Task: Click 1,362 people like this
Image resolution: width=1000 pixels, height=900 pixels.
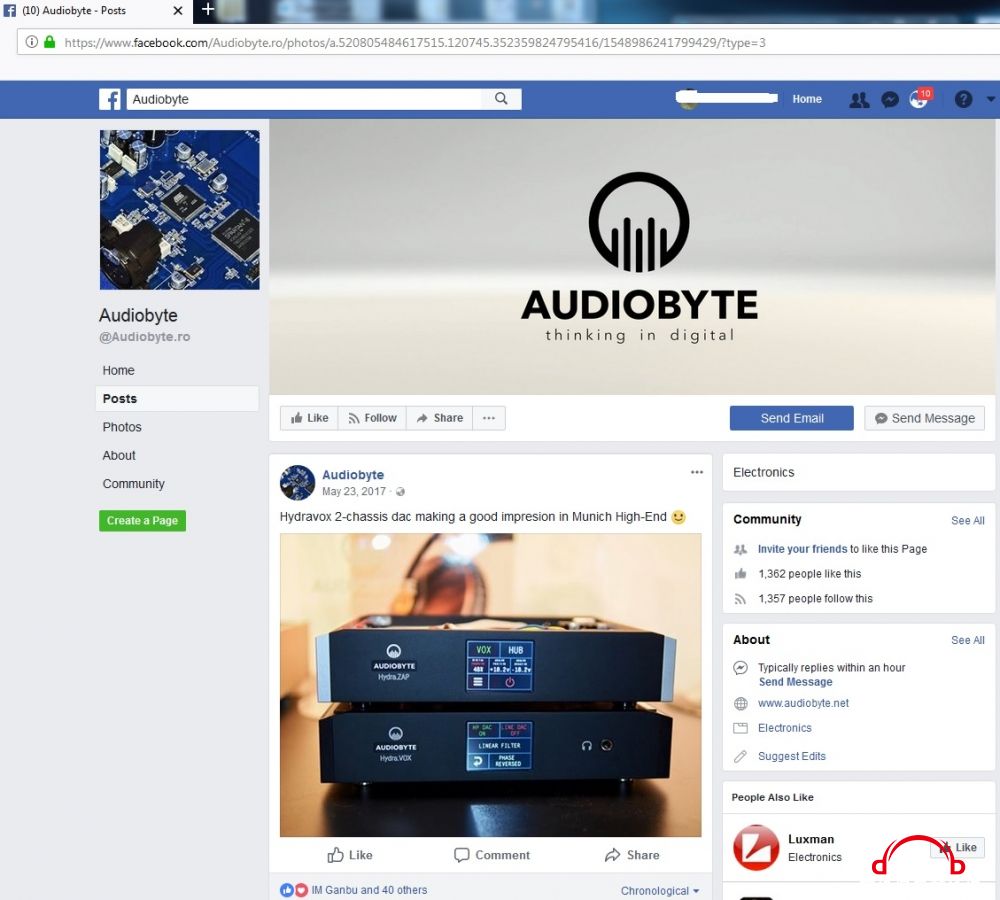Action: click(809, 574)
